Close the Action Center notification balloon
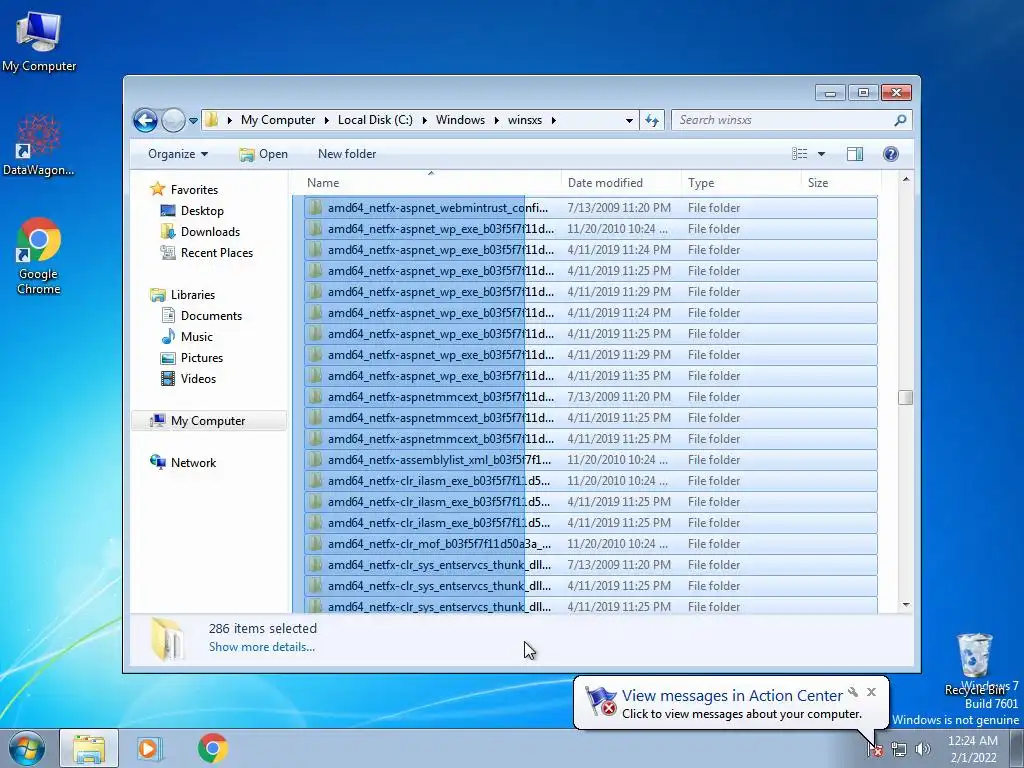This screenshot has height=768, width=1024. click(871, 692)
